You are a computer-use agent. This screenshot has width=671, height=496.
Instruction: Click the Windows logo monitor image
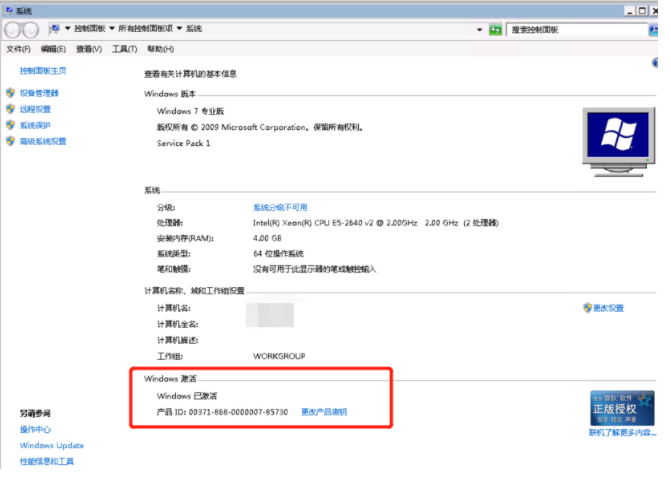(618, 142)
